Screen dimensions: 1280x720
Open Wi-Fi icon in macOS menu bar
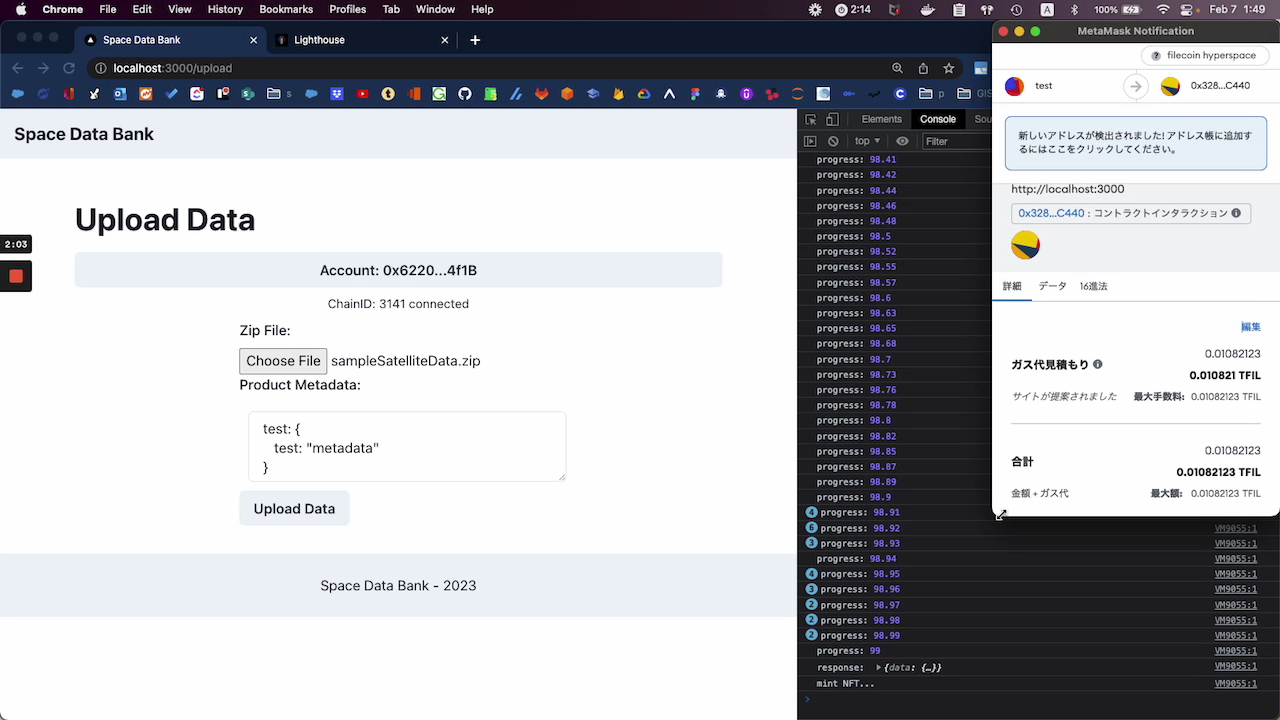(1162, 9)
